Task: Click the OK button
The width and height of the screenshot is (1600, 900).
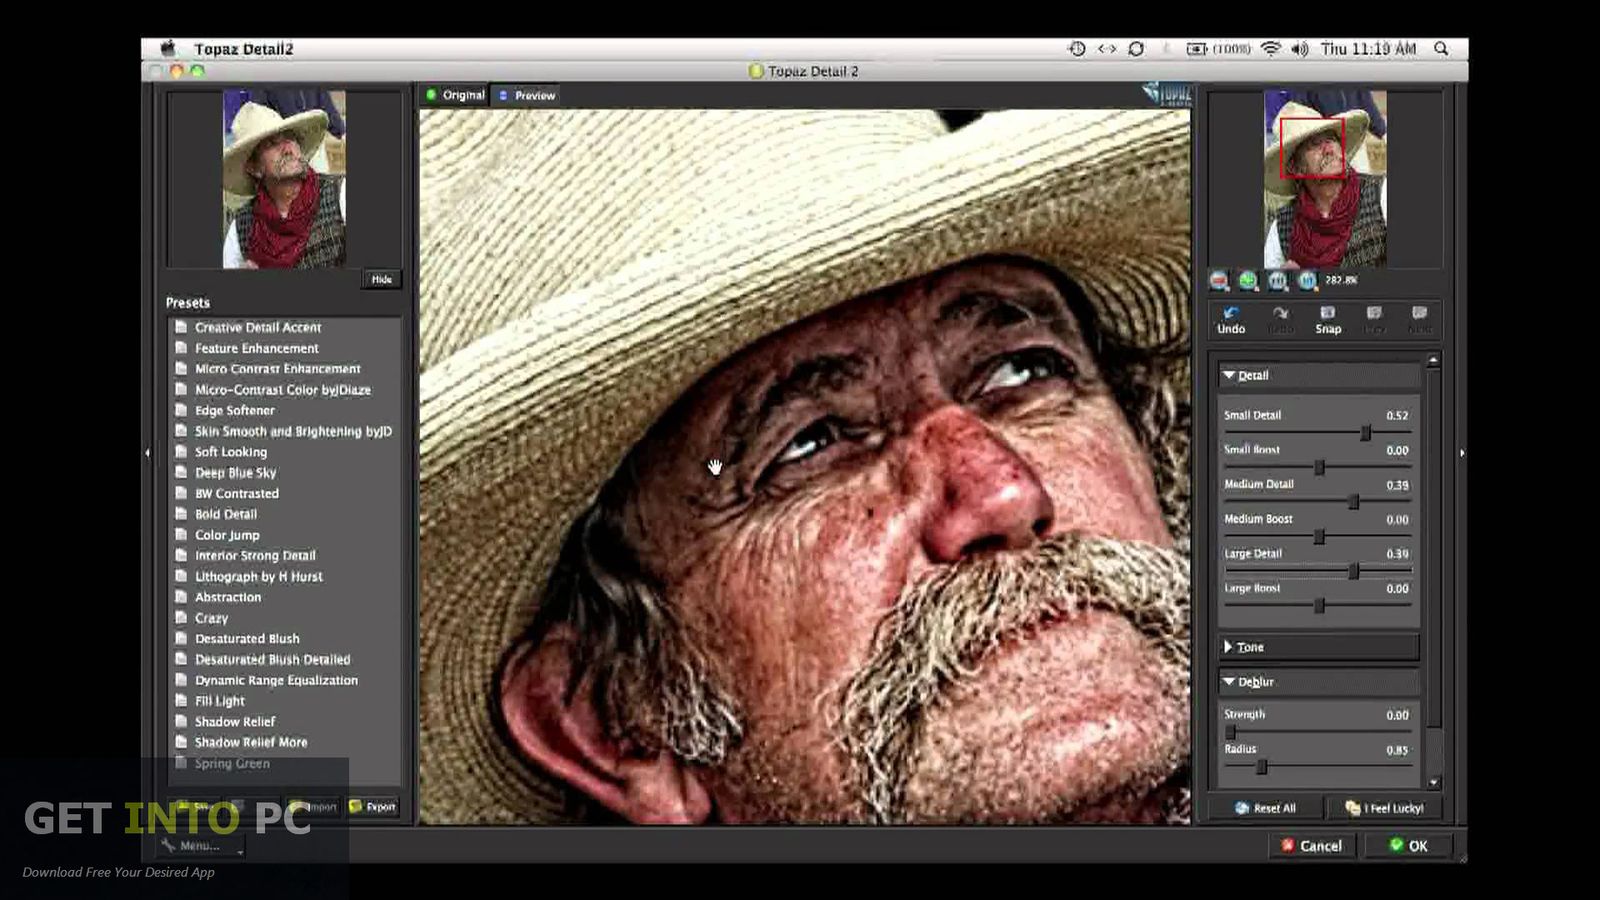Action: point(1410,845)
